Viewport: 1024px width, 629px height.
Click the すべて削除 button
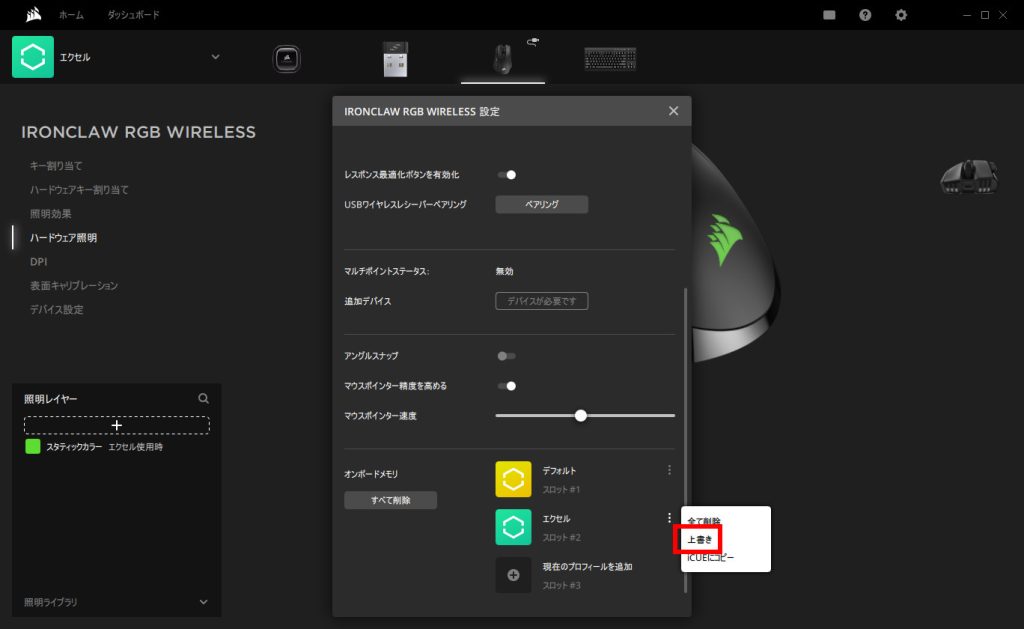pyautogui.click(x=391, y=500)
